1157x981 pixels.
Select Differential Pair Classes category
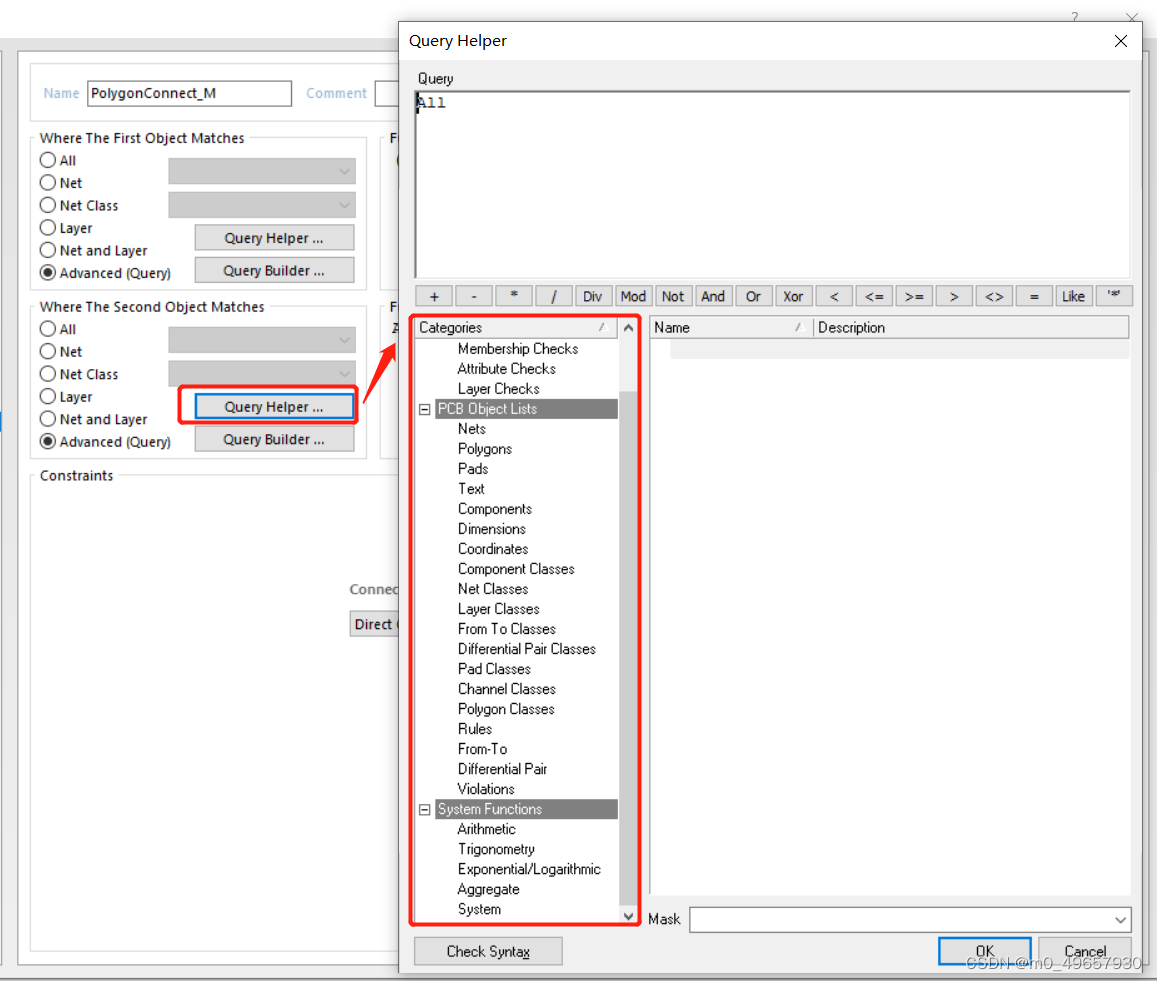point(526,649)
